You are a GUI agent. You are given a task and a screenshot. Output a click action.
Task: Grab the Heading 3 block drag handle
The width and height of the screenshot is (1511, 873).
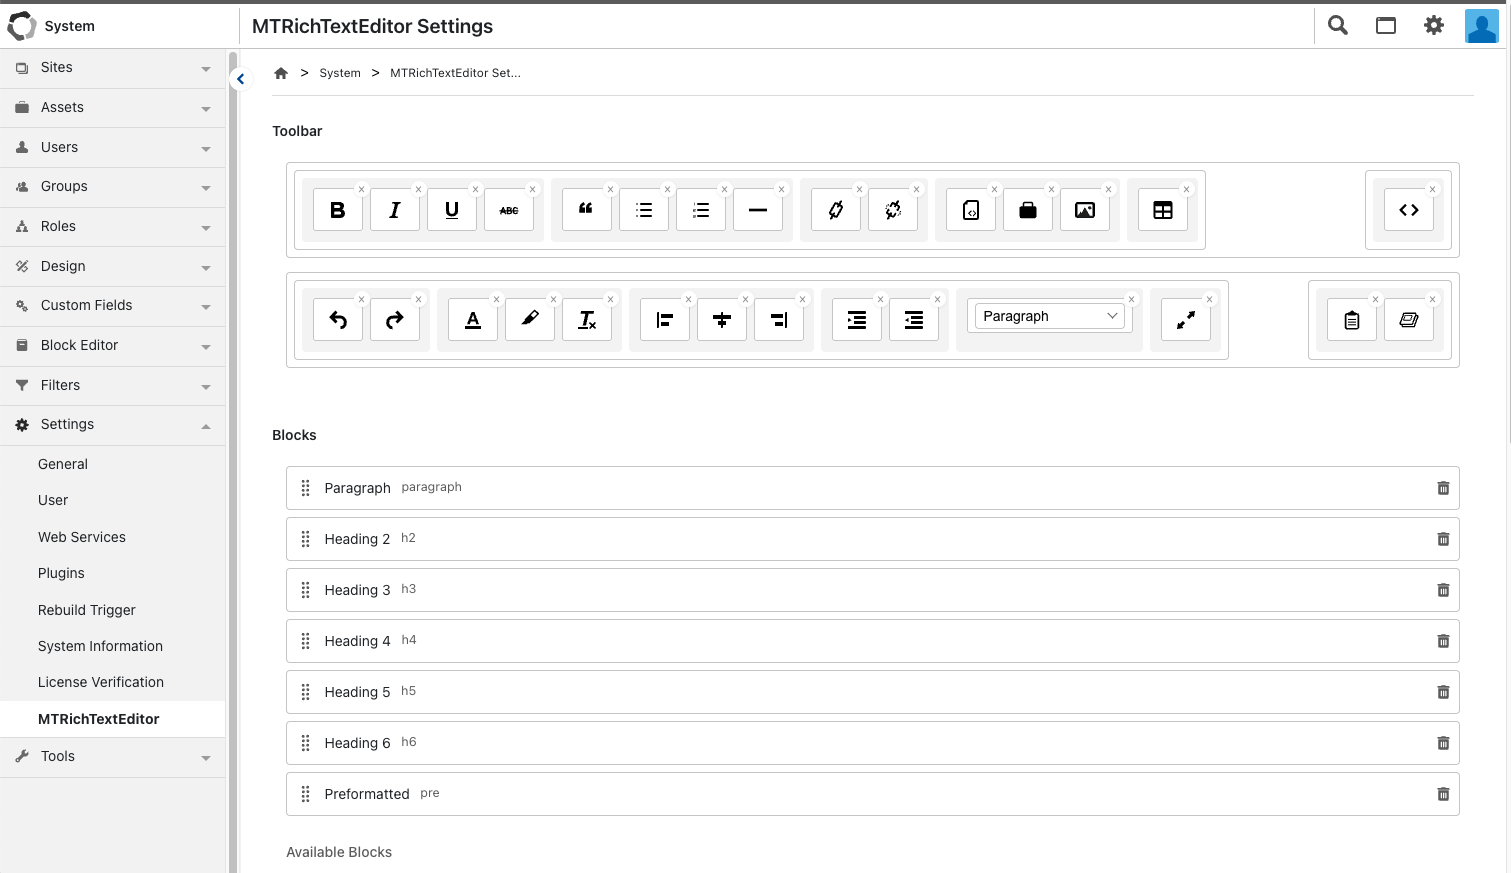(x=306, y=590)
